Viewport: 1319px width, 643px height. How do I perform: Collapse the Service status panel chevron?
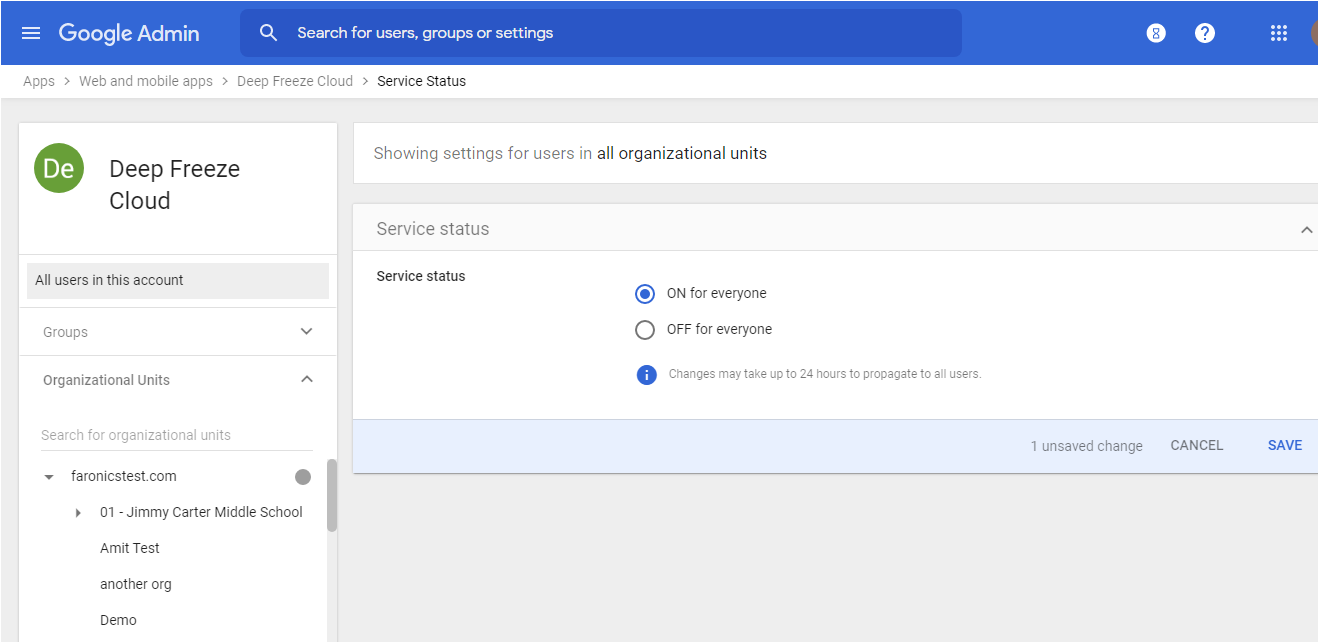1306,230
